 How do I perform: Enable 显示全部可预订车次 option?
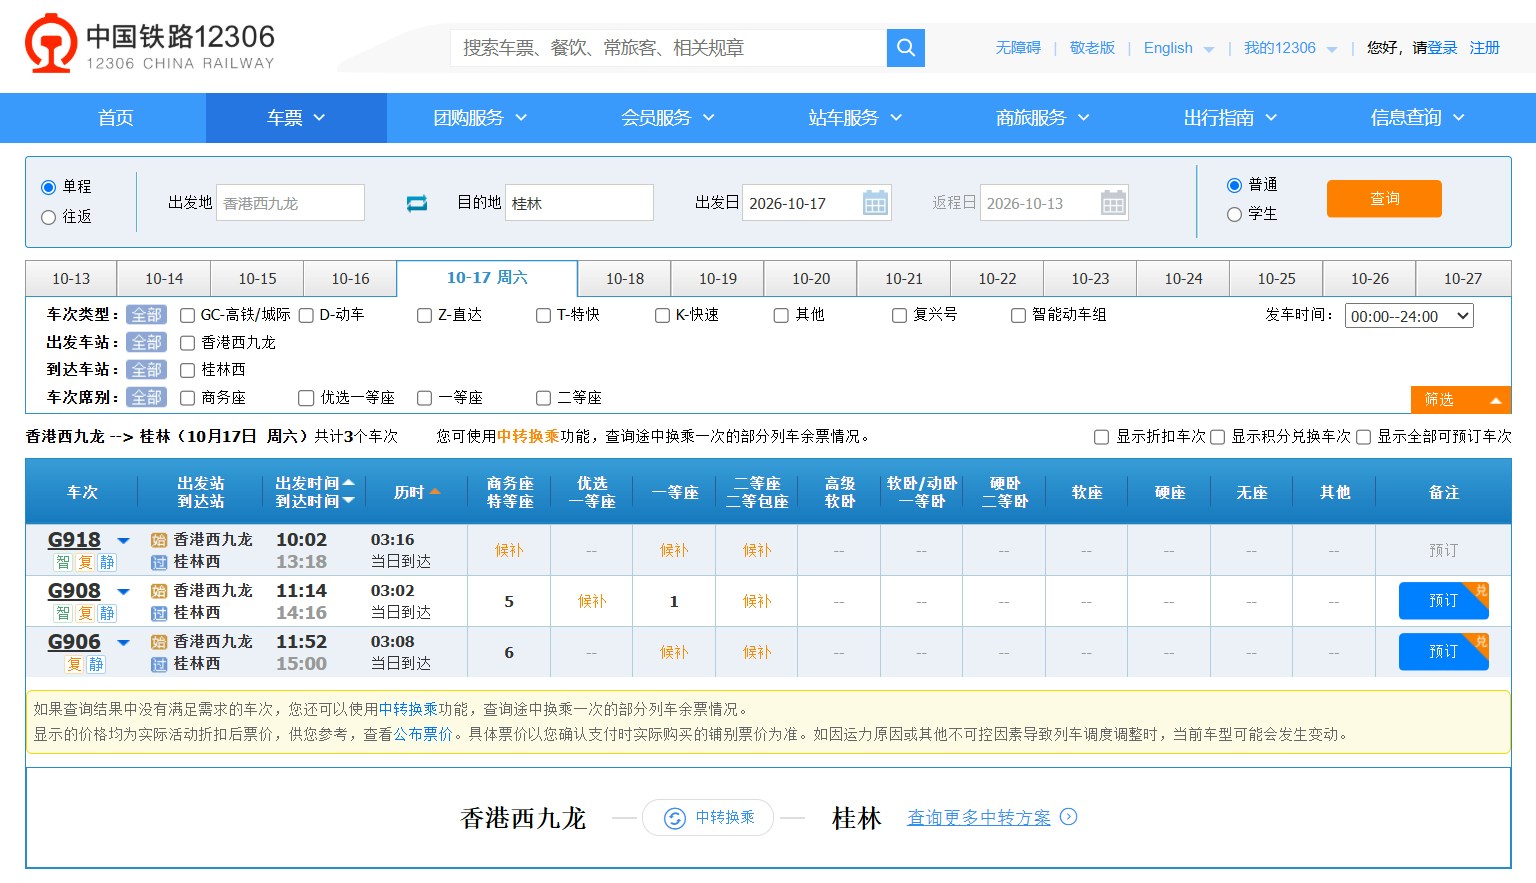(1363, 437)
